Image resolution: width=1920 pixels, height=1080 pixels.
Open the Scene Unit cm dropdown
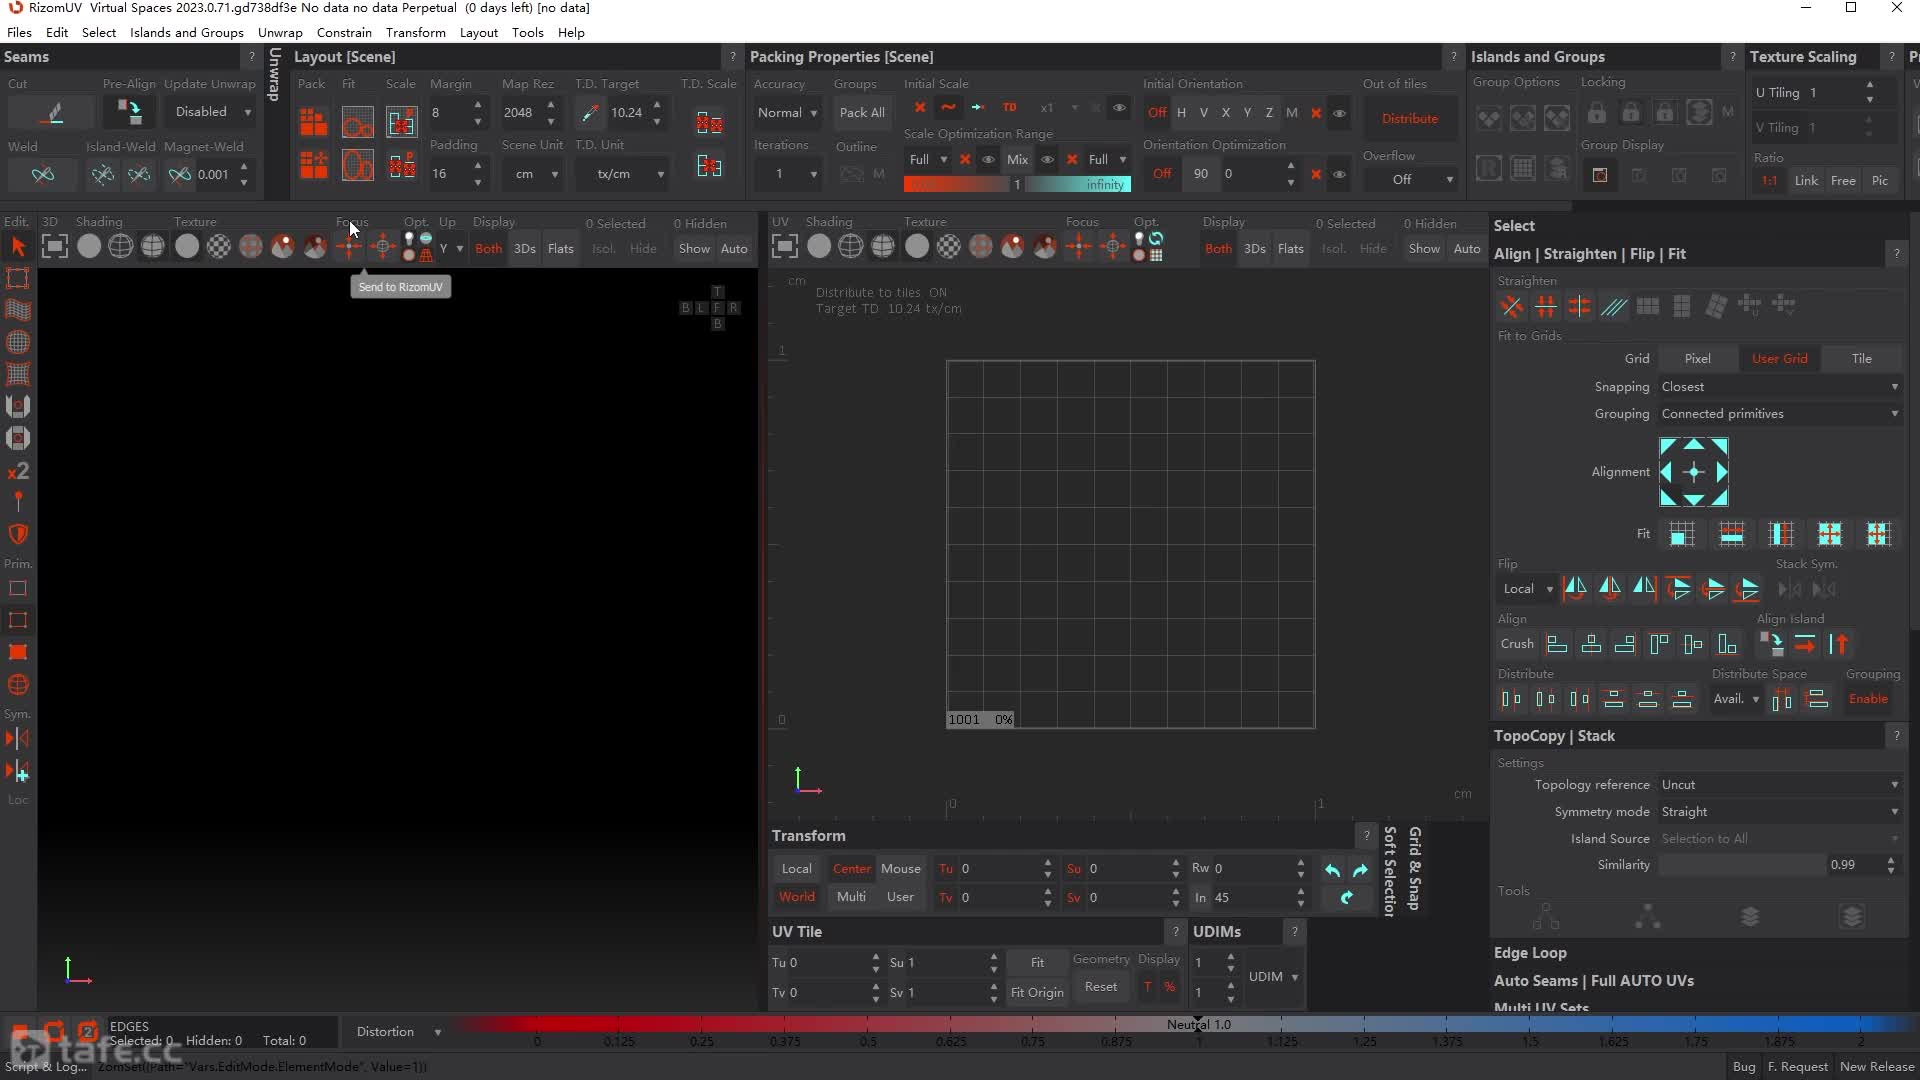(x=534, y=174)
